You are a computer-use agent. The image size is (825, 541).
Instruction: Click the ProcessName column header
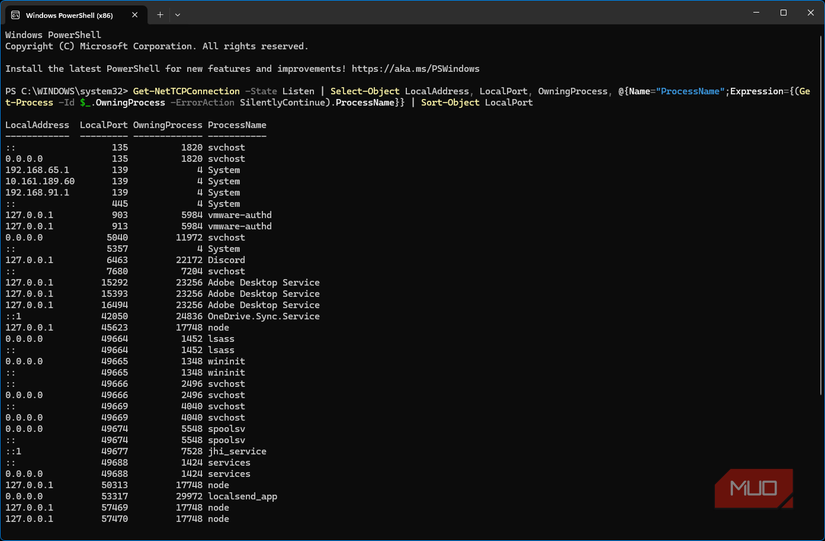tap(237, 125)
